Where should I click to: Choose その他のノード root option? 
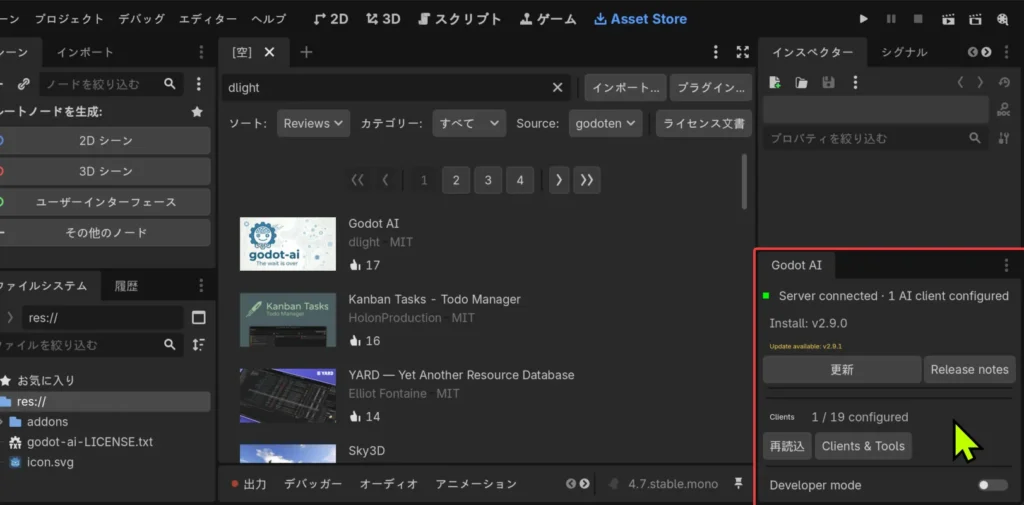(105, 233)
